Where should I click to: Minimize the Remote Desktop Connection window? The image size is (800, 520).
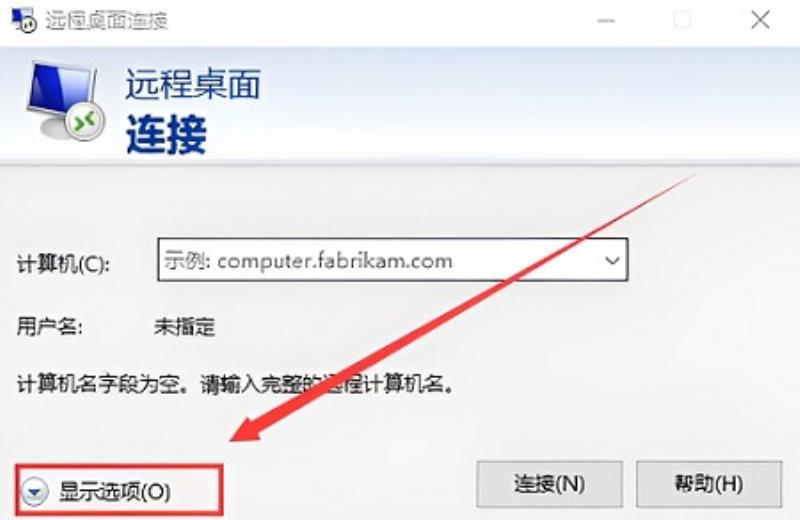(x=606, y=20)
